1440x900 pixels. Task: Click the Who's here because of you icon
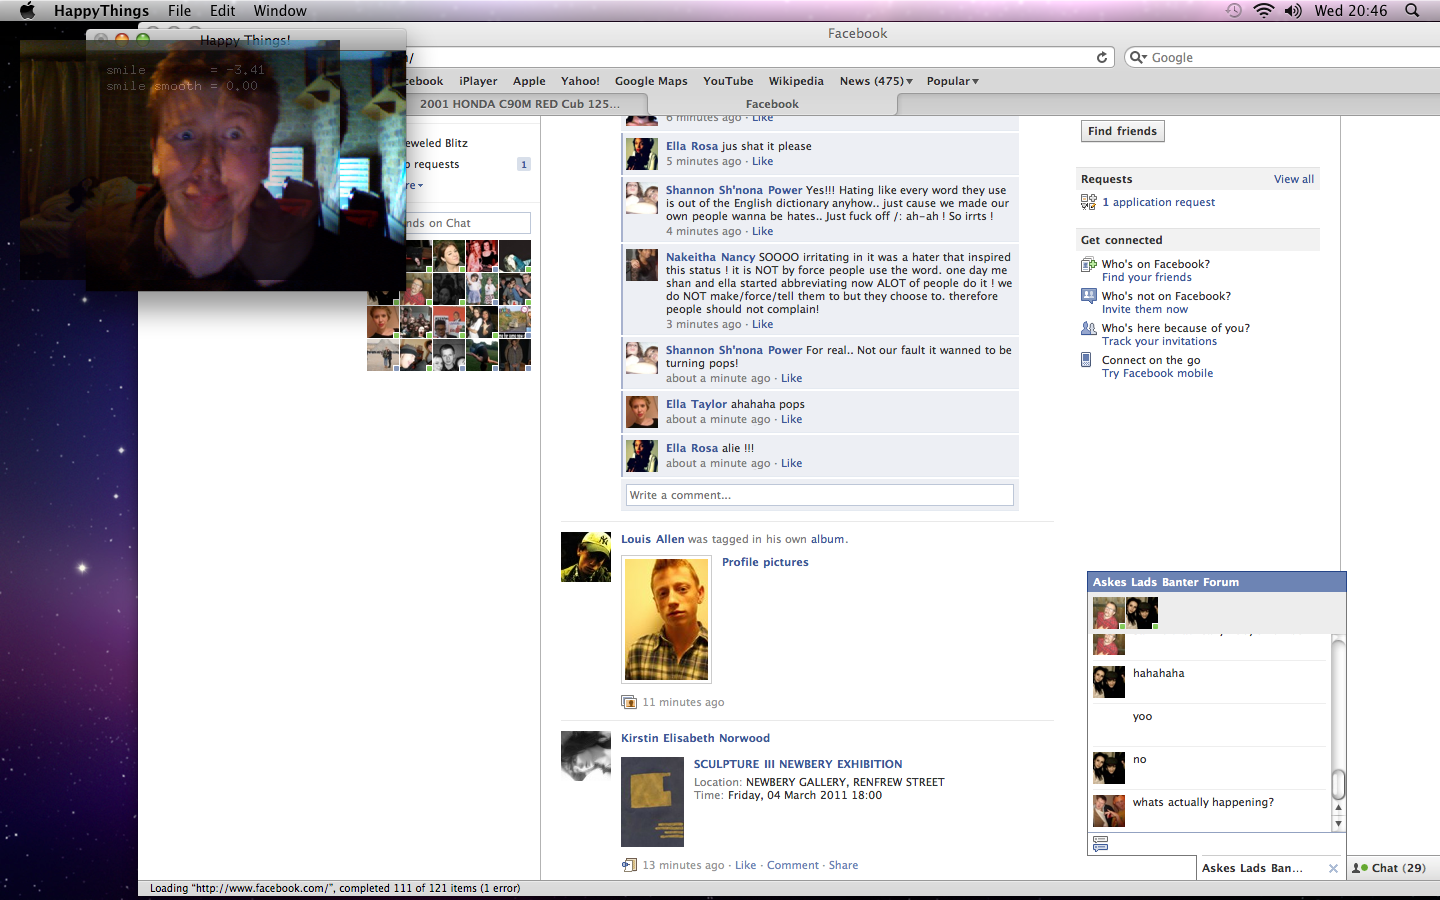tap(1088, 328)
